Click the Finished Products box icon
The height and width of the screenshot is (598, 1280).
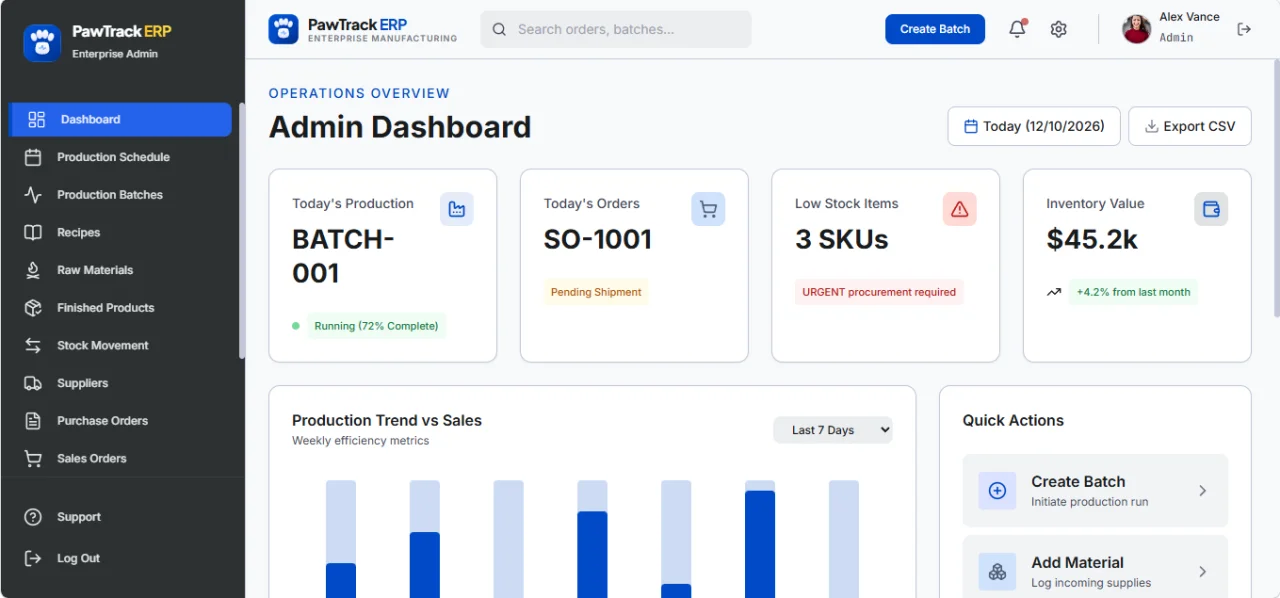[x=33, y=308]
